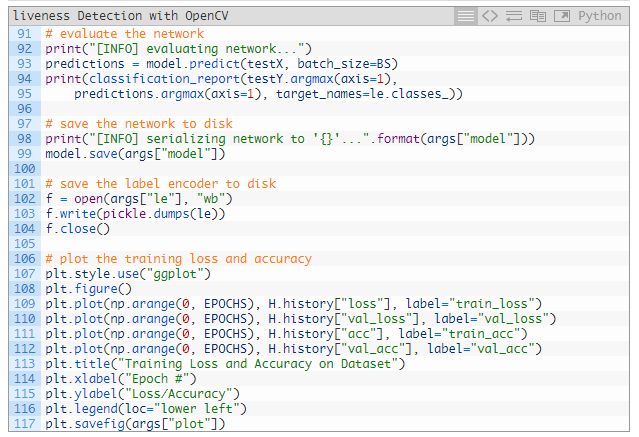
Task: Toggle line numbers with the lines icon
Action: tap(466, 16)
